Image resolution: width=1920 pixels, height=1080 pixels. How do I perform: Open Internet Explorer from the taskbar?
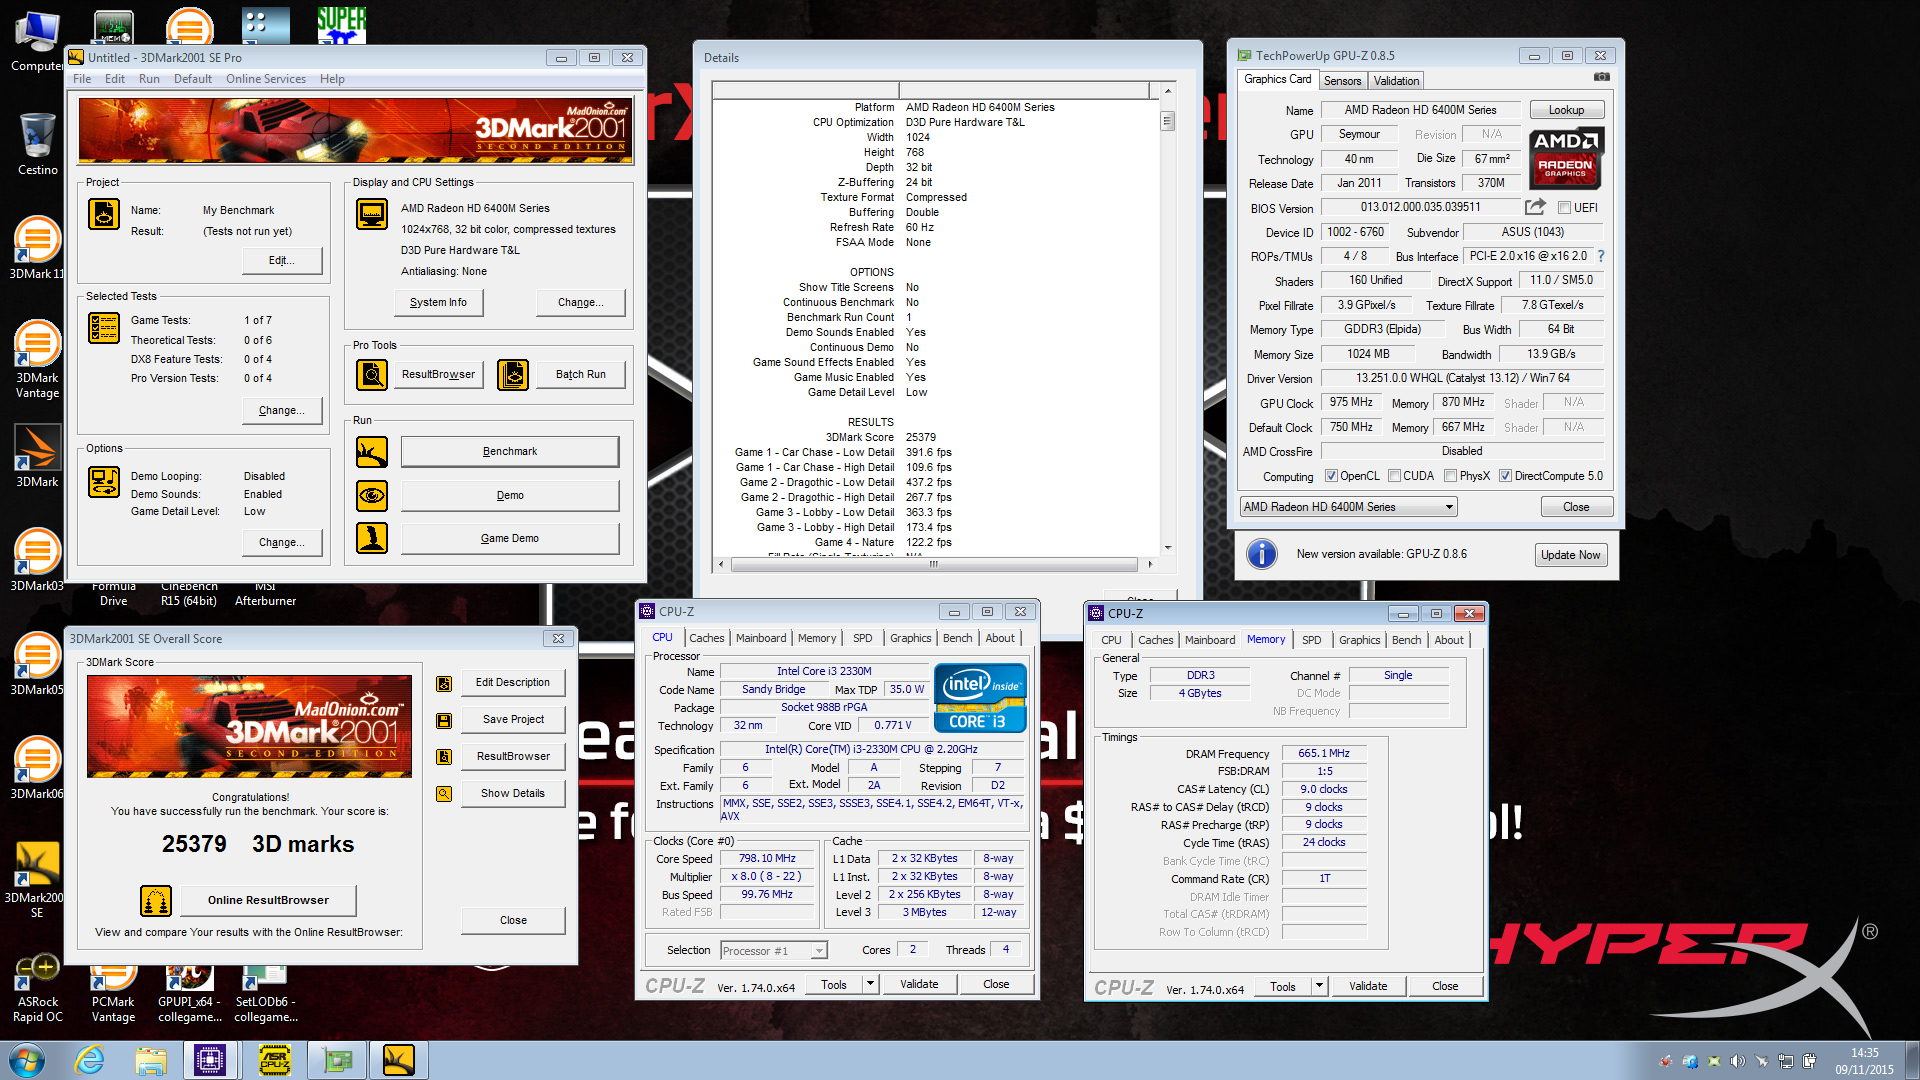coord(90,1060)
